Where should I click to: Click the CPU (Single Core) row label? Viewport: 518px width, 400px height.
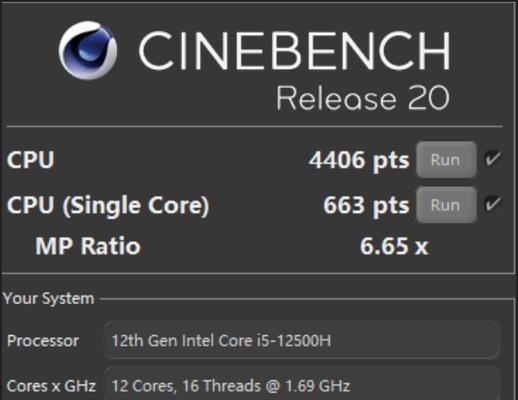click(x=108, y=205)
